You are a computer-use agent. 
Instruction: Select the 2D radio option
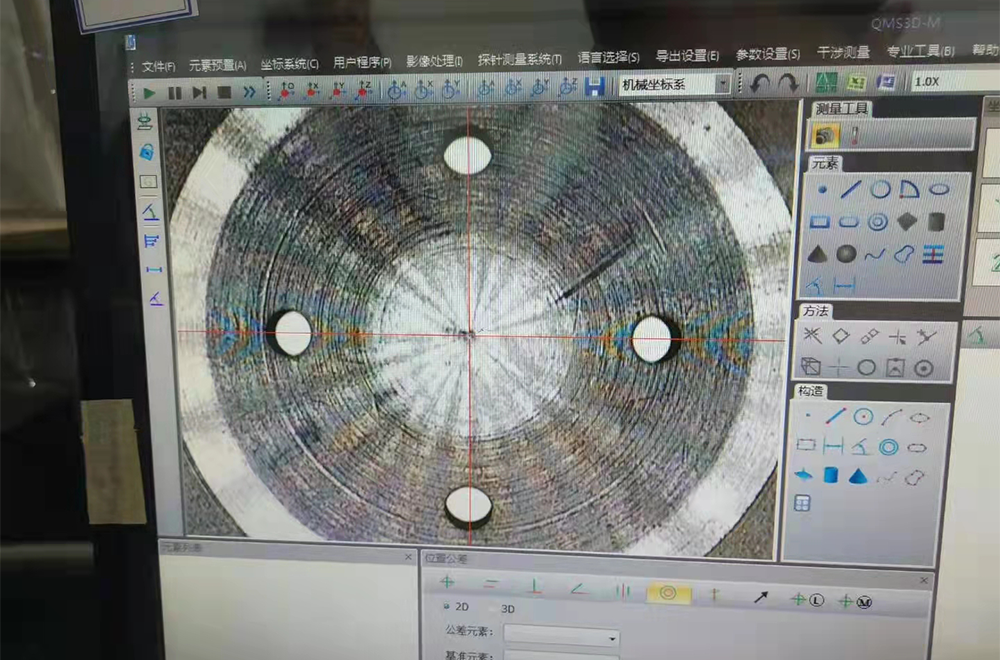446,607
